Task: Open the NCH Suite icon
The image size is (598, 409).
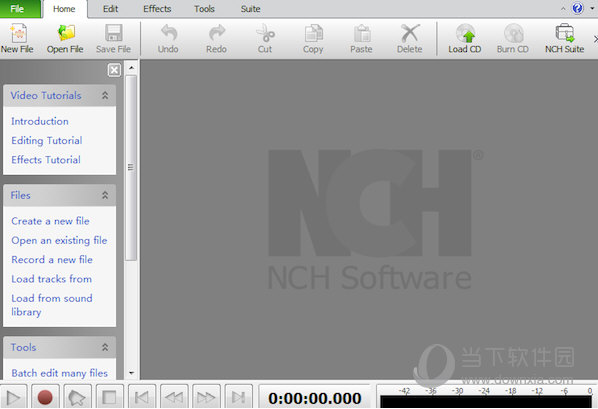Action: (564, 38)
